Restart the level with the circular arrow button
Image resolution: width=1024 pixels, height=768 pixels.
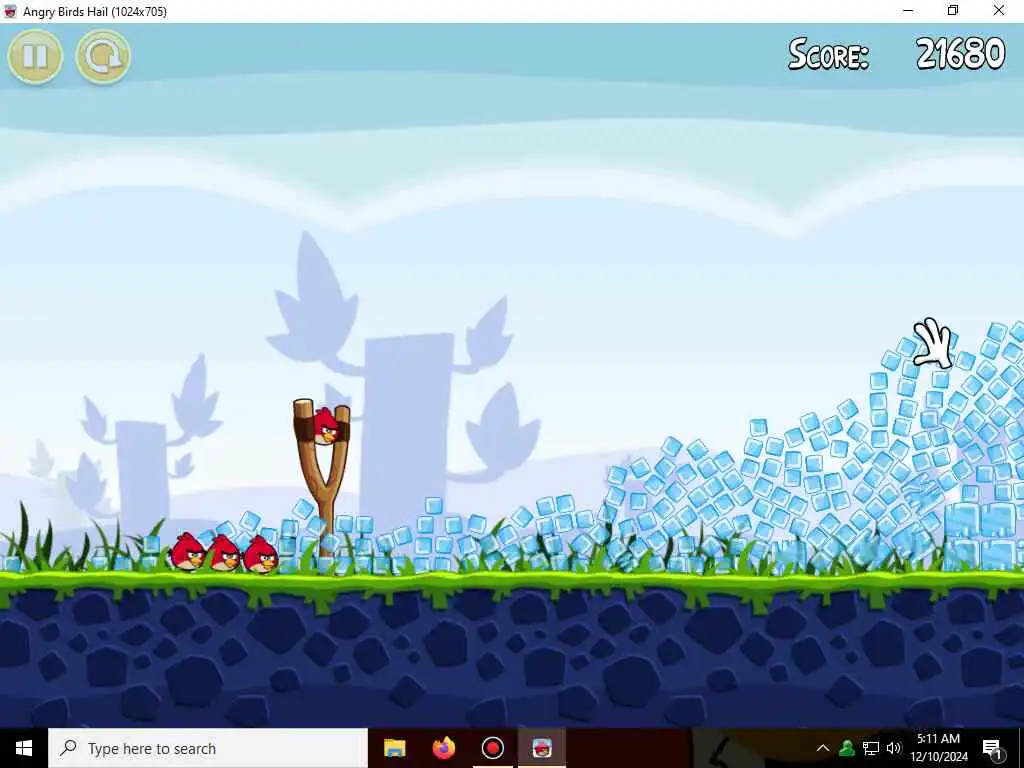tap(103, 56)
